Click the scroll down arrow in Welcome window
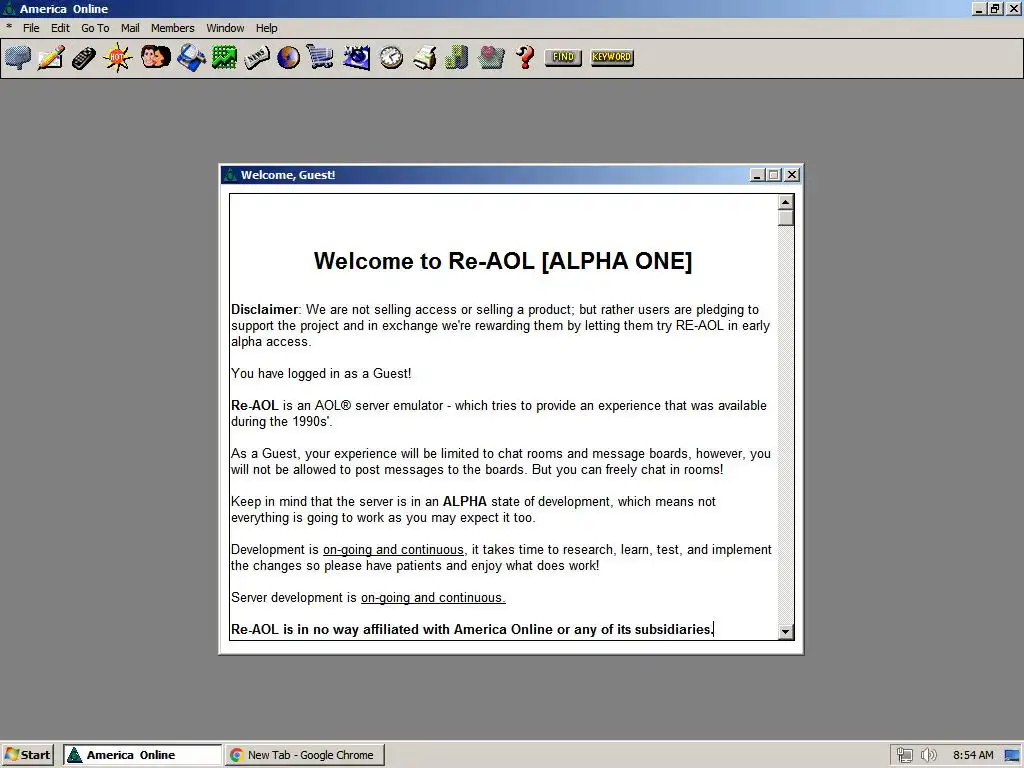Image resolution: width=1024 pixels, height=768 pixels. 786,632
